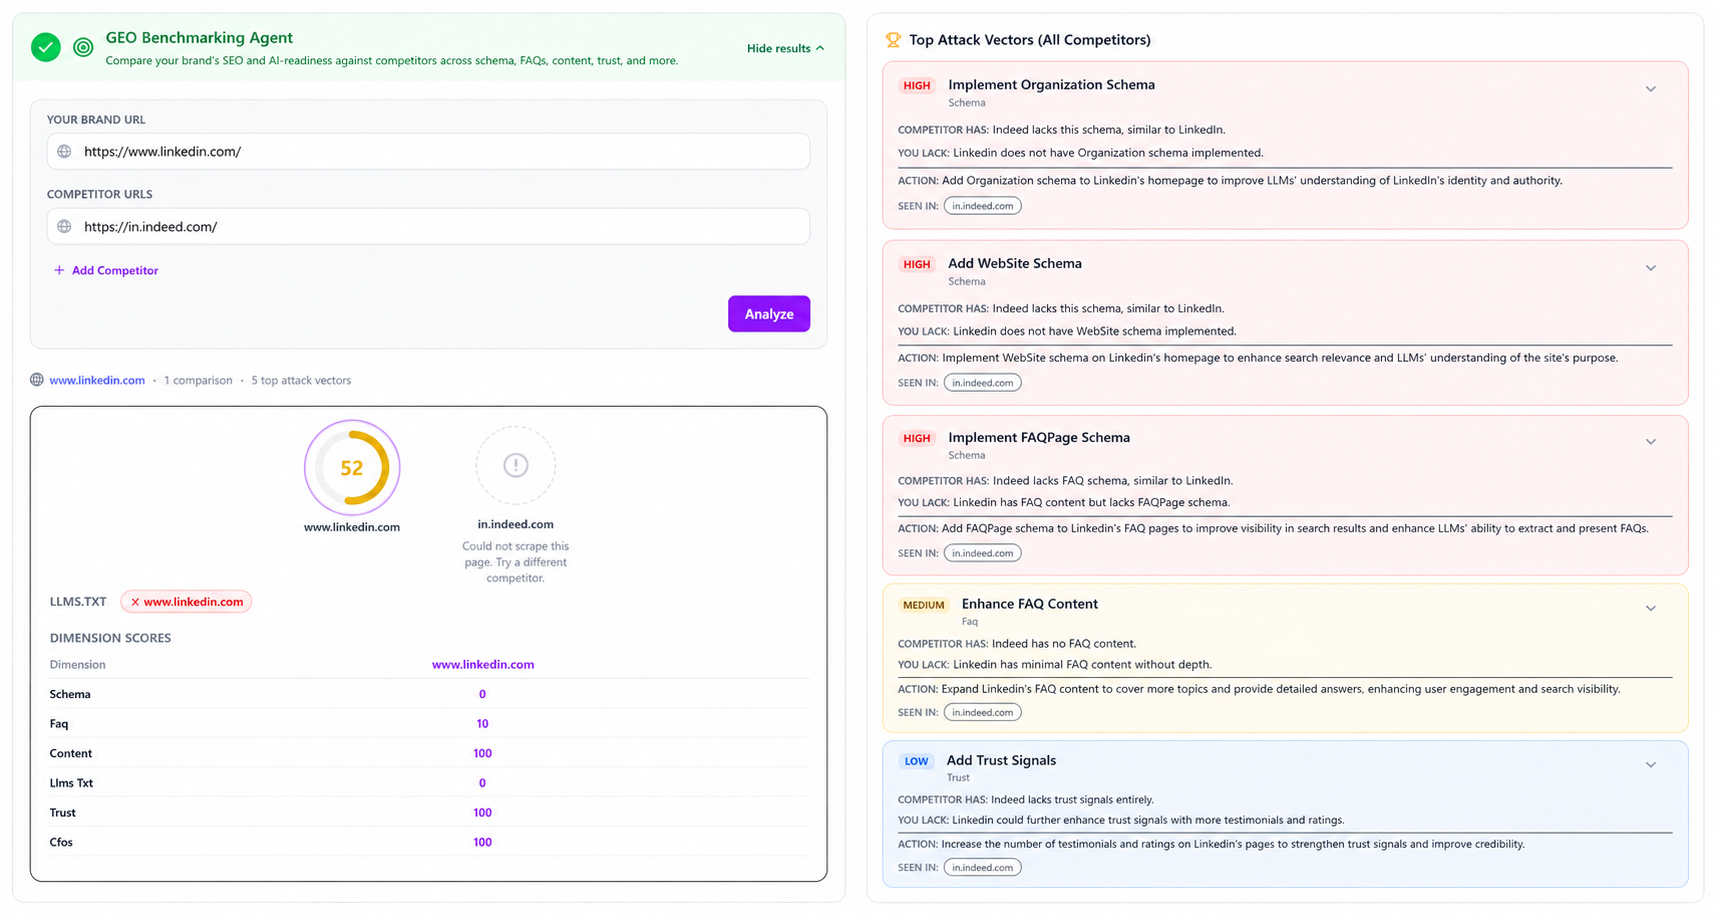
Task: Click in.indeed.com chip under Add Trust Signals
Action: [x=983, y=868]
